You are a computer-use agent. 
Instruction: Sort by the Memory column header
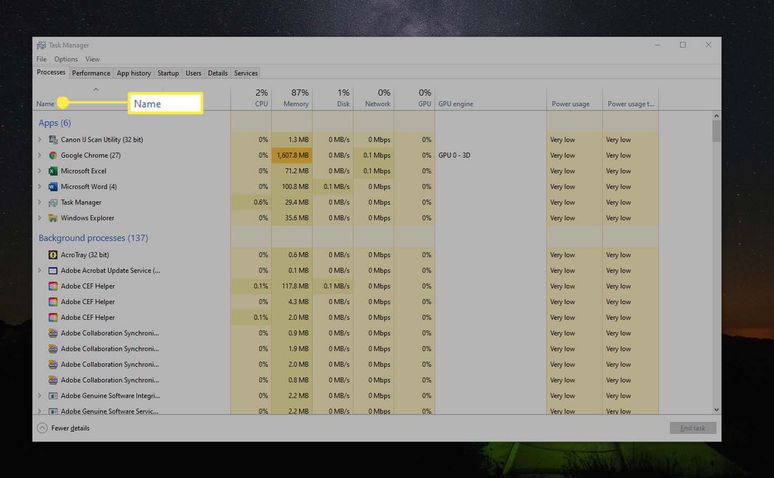pos(292,98)
